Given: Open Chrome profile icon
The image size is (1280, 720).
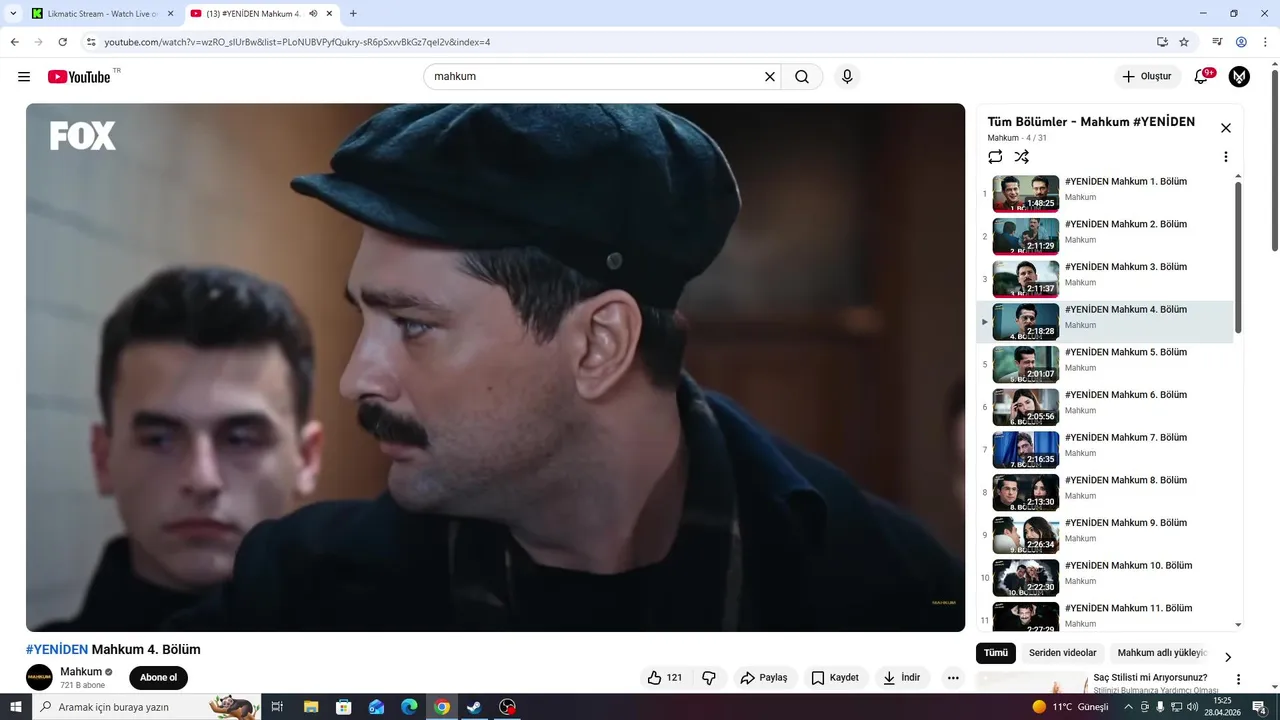Looking at the screenshot, I should click(1241, 42).
